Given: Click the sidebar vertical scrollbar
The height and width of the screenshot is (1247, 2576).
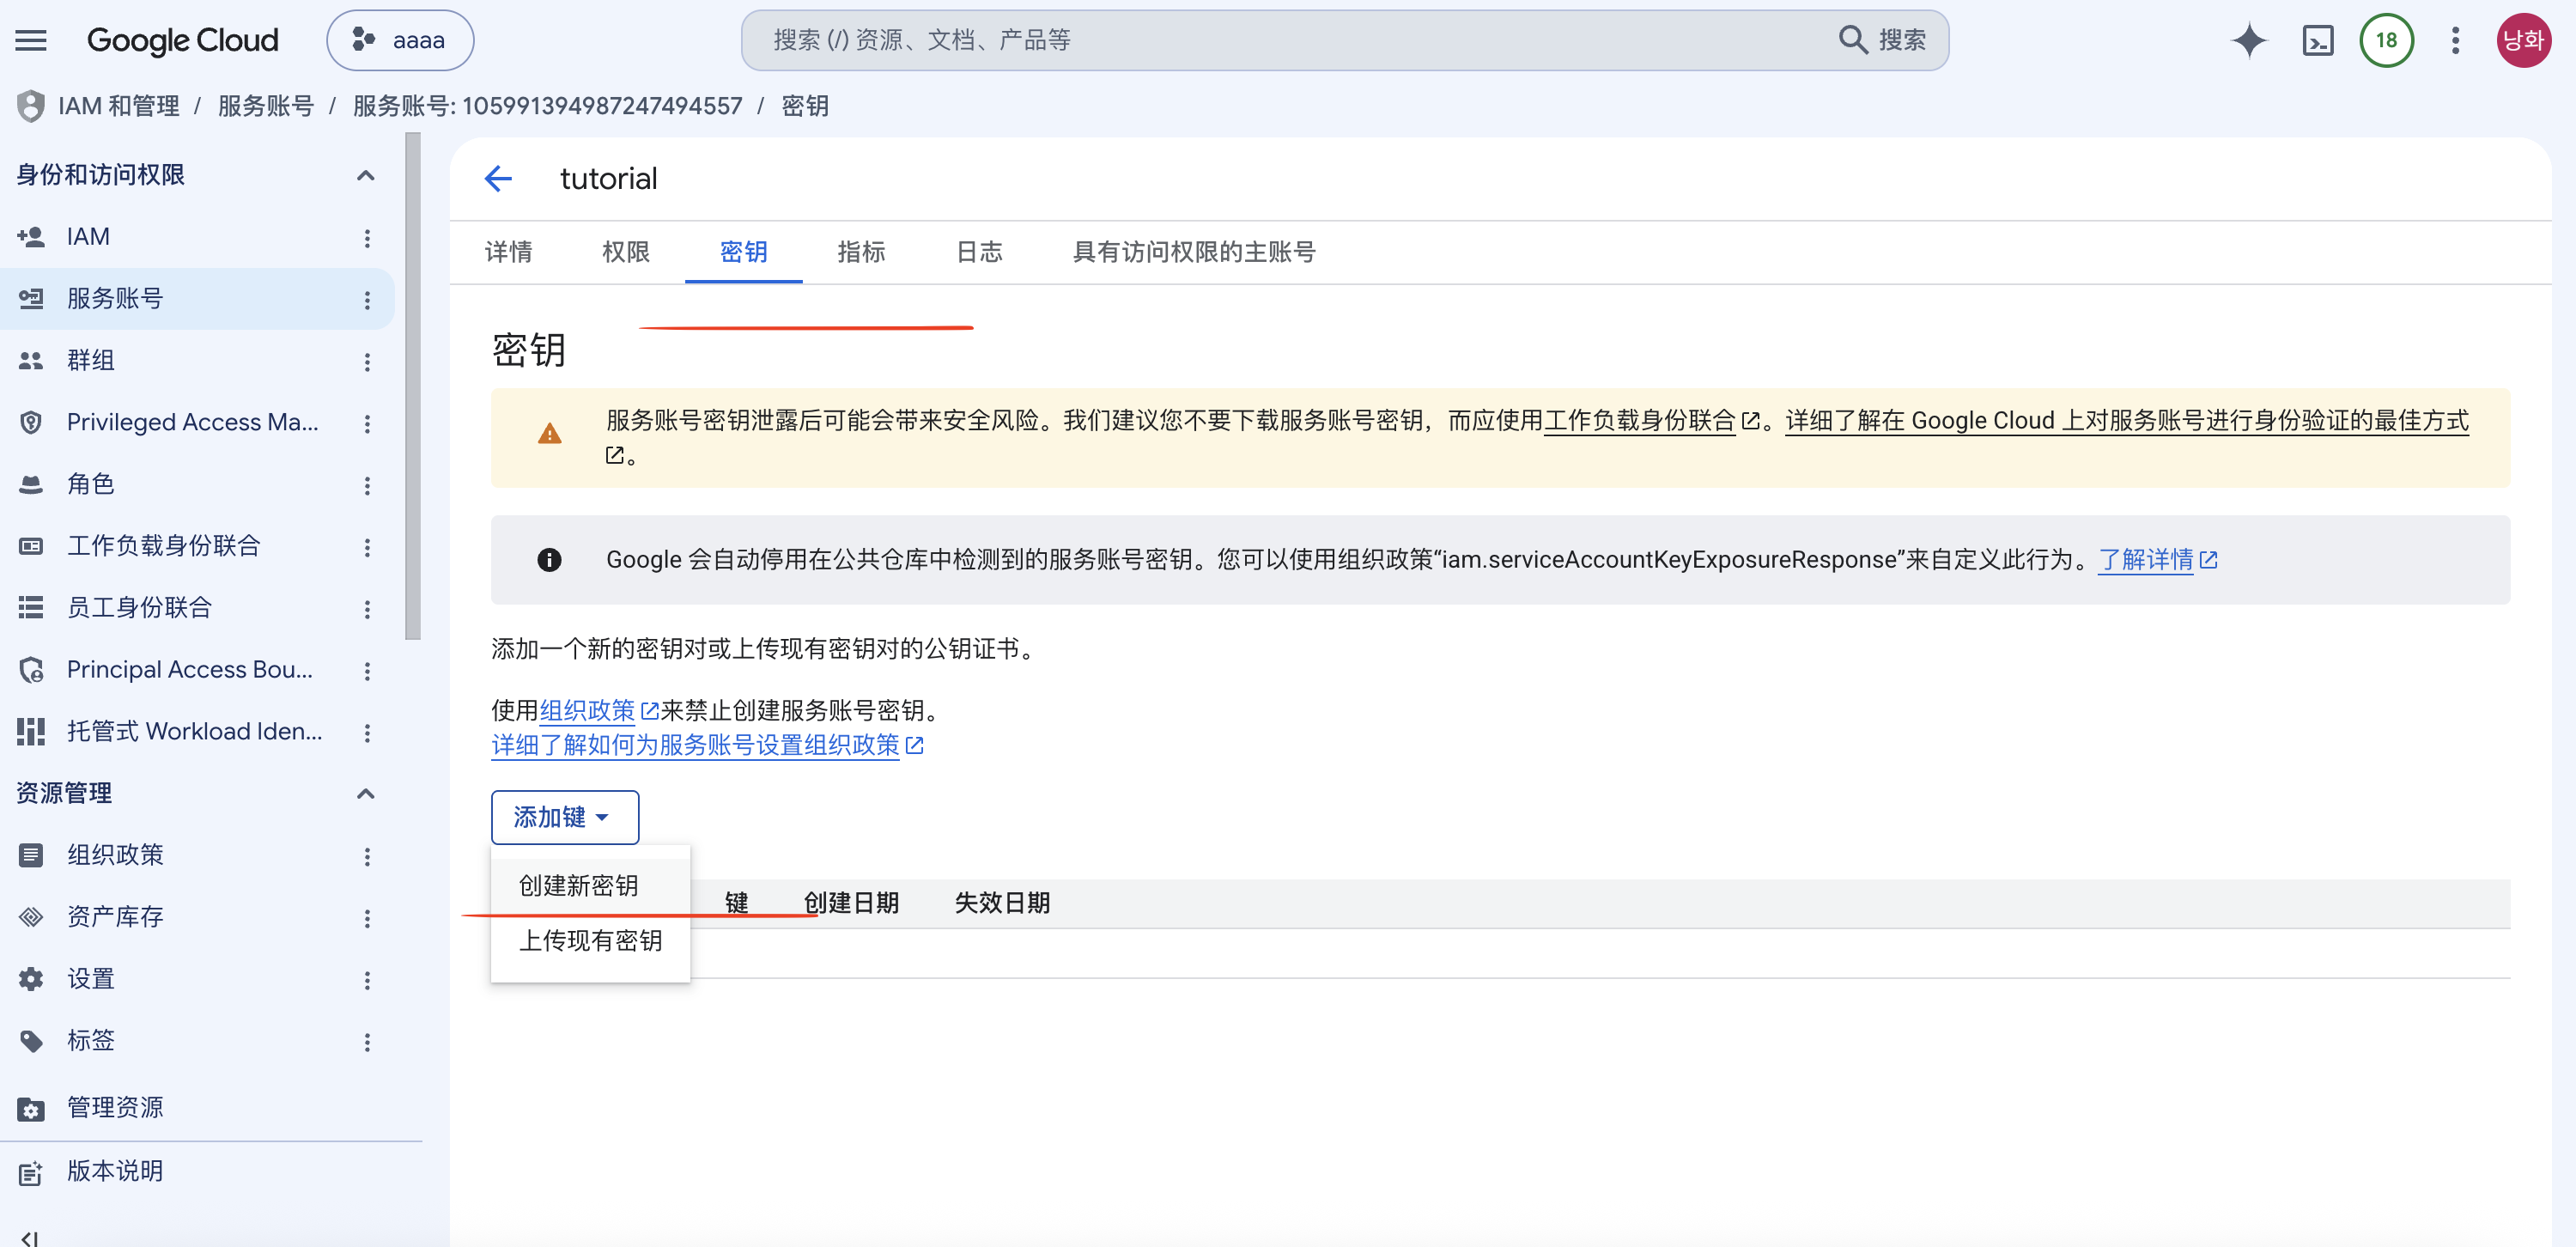Looking at the screenshot, I should coord(413,386).
